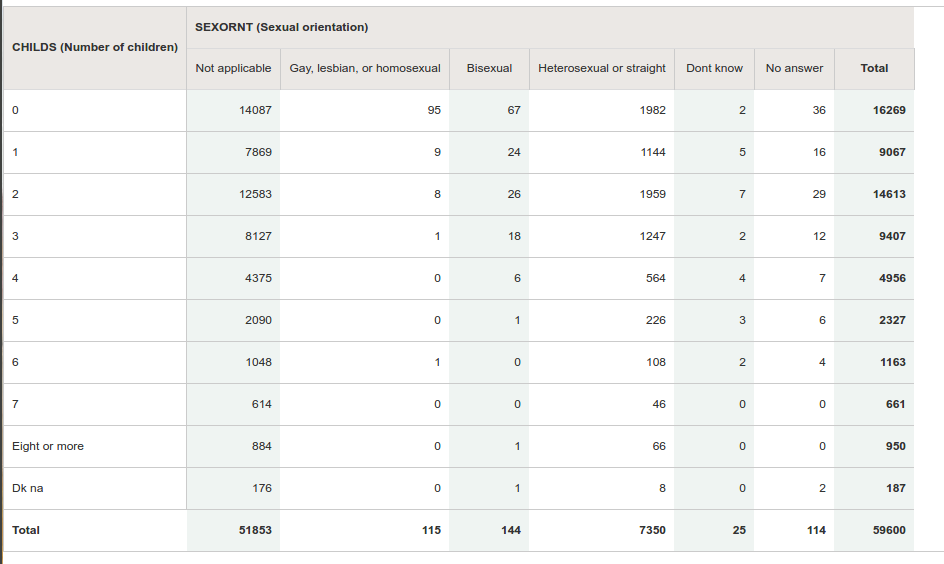Click the row total 16269

pos(889,110)
